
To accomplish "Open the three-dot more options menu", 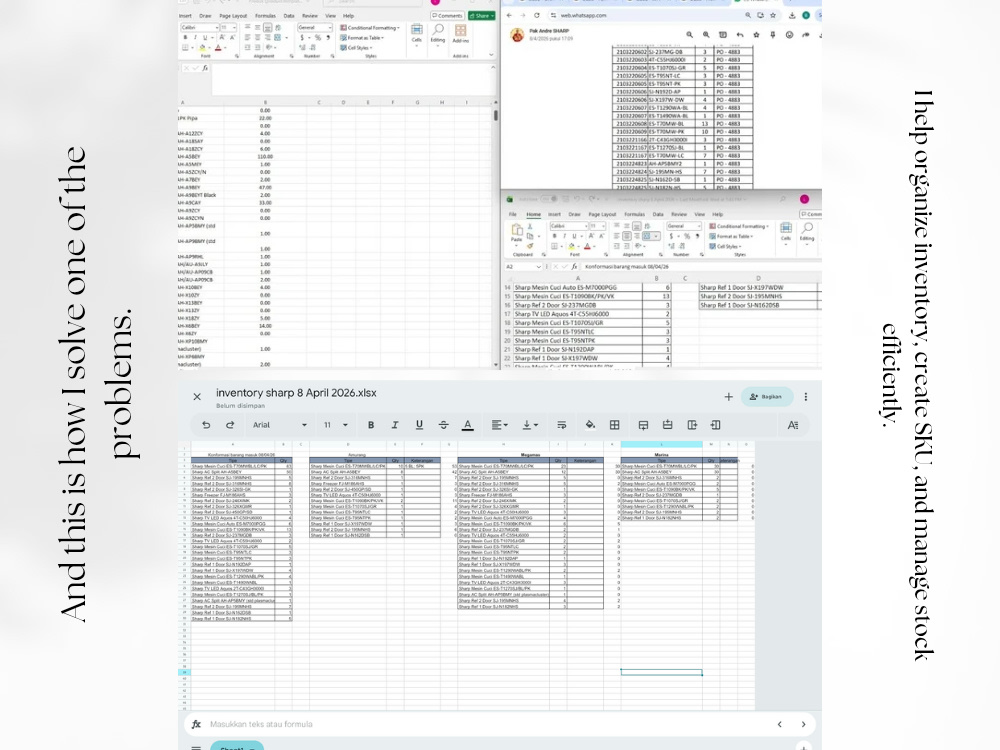I will tap(805, 397).
